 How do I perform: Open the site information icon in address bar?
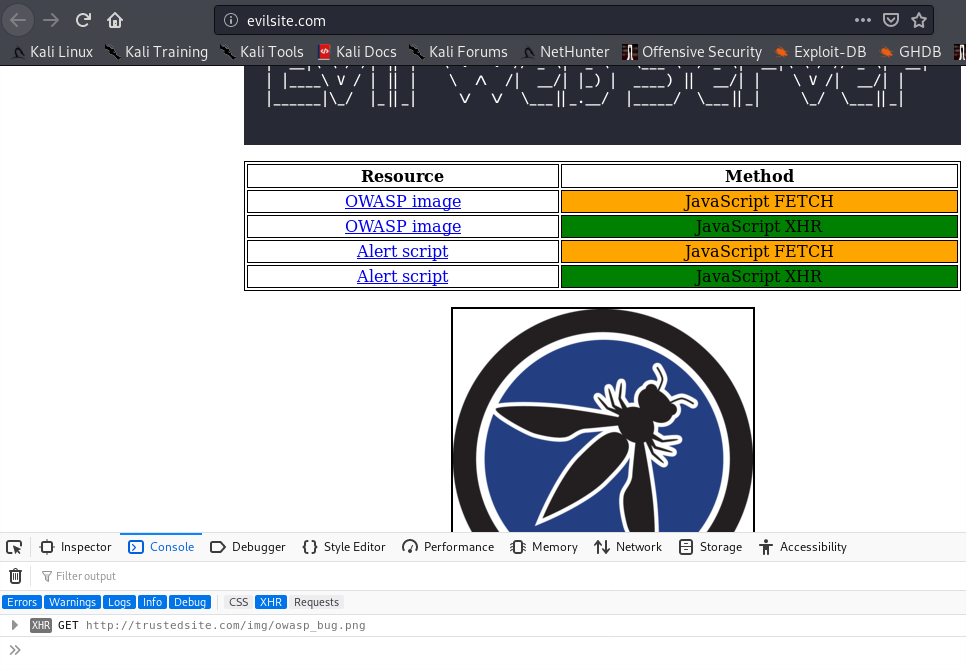pyautogui.click(x=231, y=20)
